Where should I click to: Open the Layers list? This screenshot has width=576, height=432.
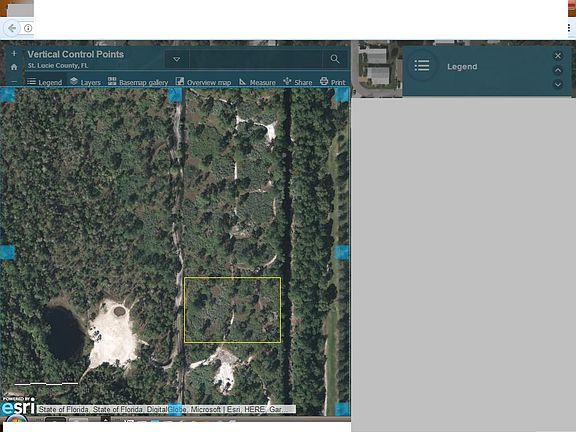[x=85, y=82]
